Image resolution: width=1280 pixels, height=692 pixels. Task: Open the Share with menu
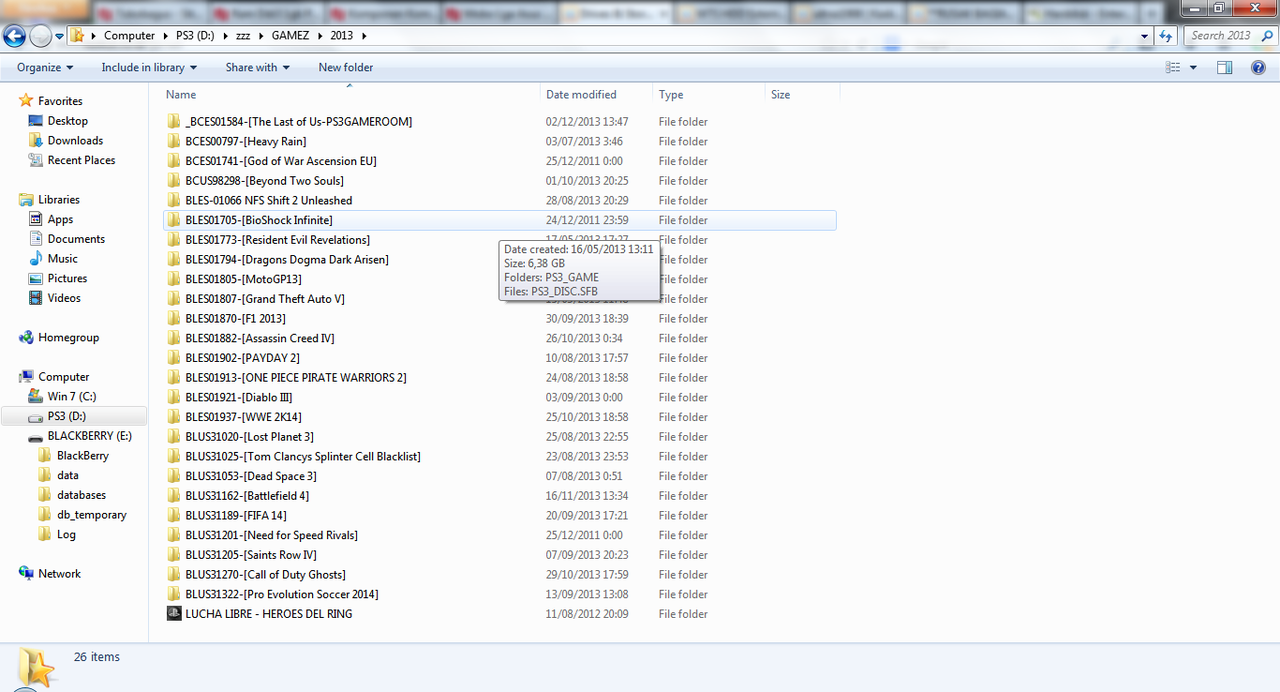point(257,67)
